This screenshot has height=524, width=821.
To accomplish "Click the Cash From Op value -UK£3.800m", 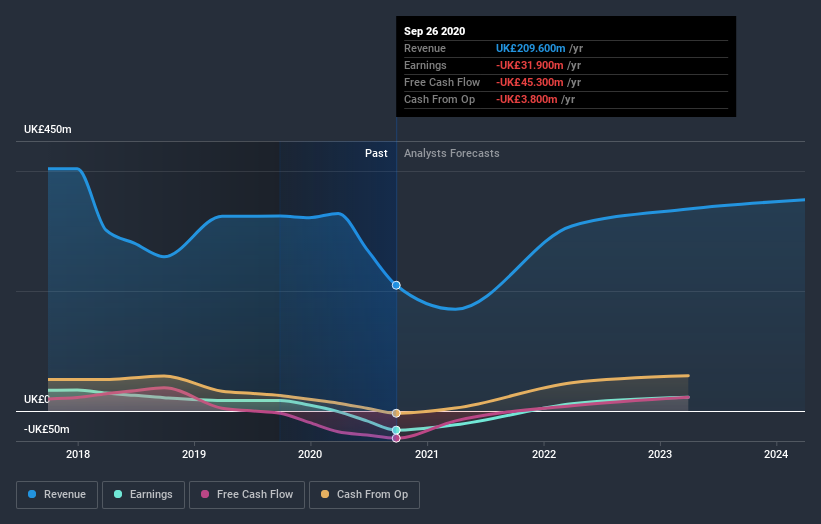I will [x=527, y=99].
